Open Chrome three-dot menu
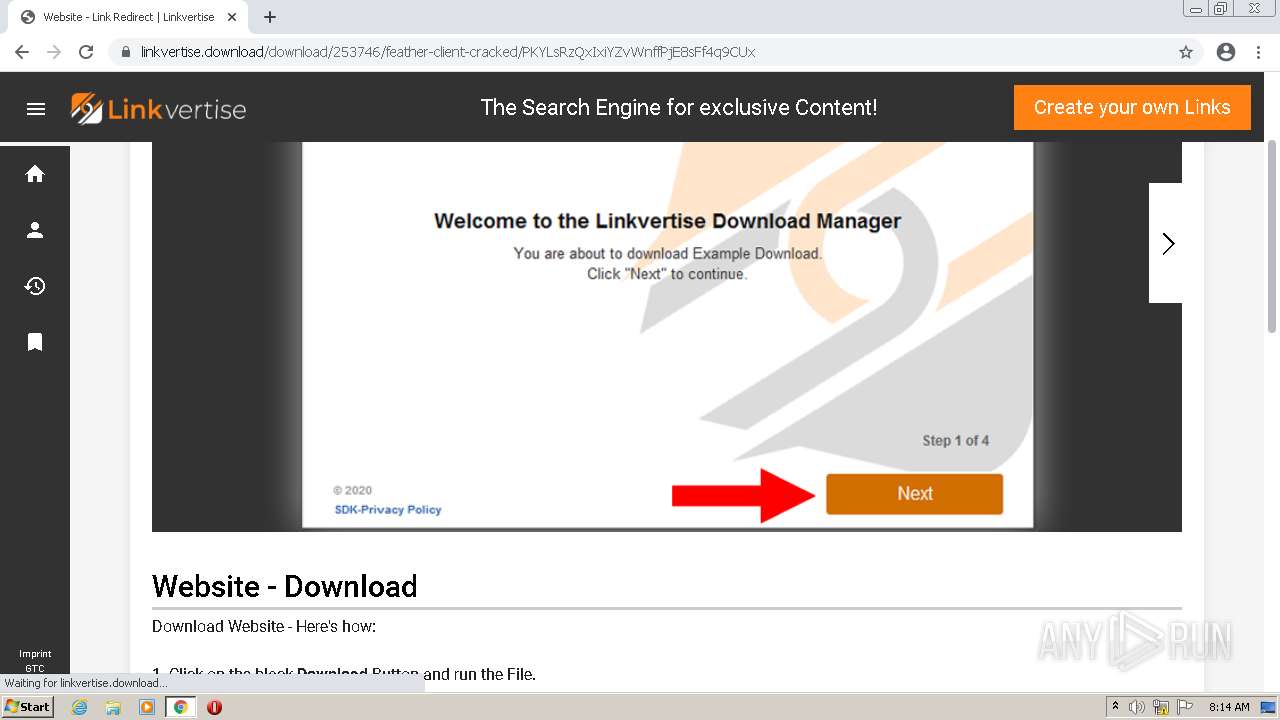This screenshot has width=1280, height=720. pyautogui.click(x=1258, y=52)
